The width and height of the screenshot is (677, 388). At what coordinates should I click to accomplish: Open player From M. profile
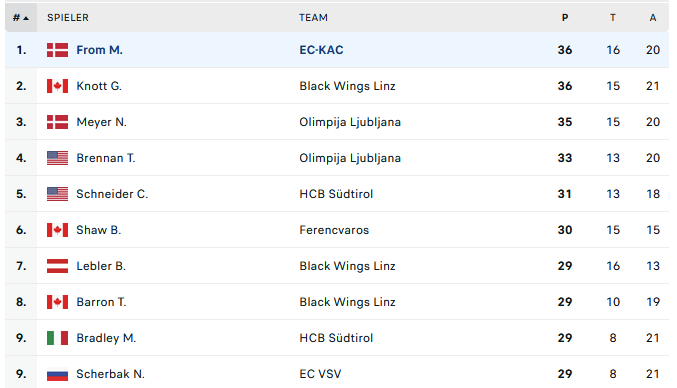(100, 50)
